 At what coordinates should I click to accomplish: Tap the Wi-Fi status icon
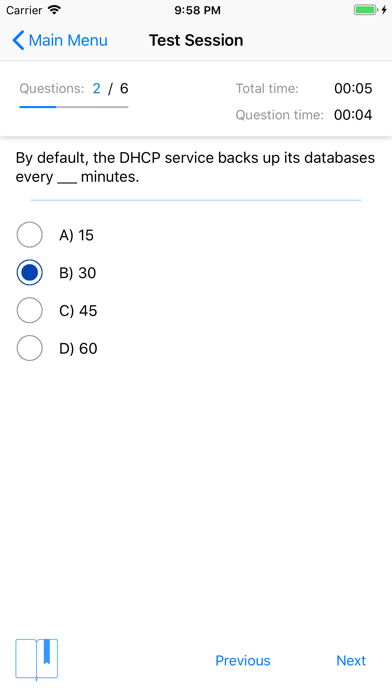(x=54, y=10)
